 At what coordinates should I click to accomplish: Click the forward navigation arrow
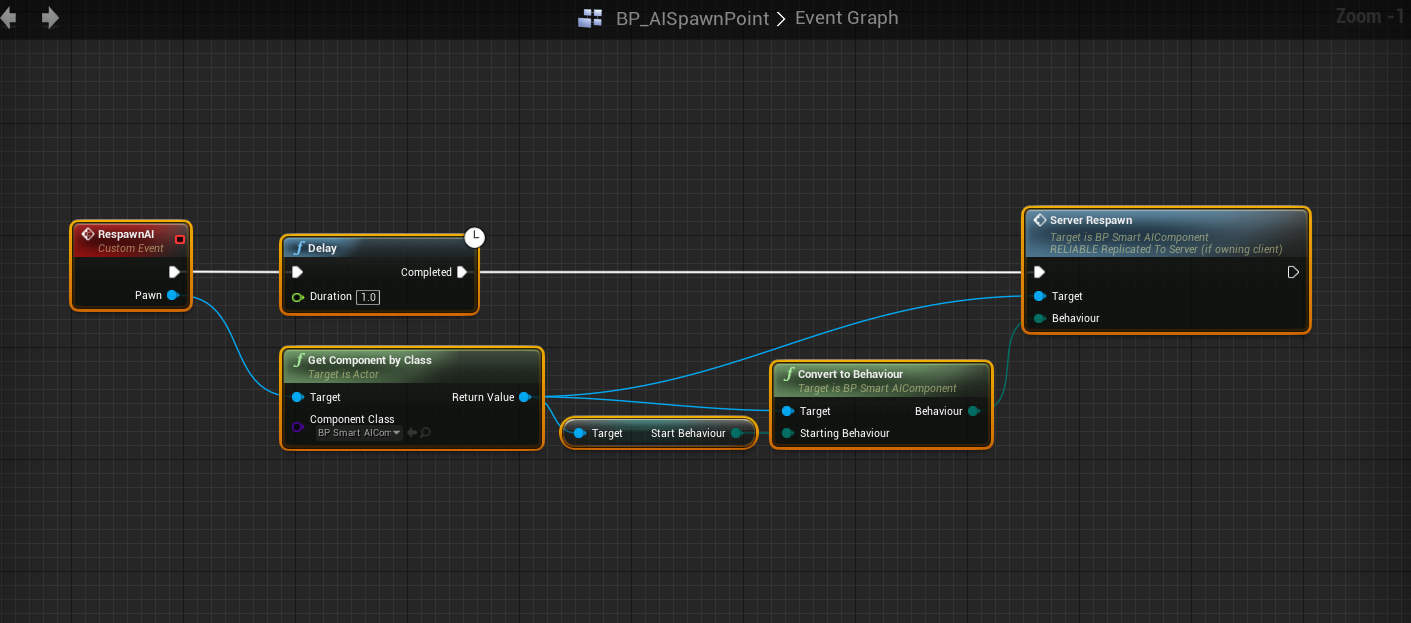click(x=49, y=18)
